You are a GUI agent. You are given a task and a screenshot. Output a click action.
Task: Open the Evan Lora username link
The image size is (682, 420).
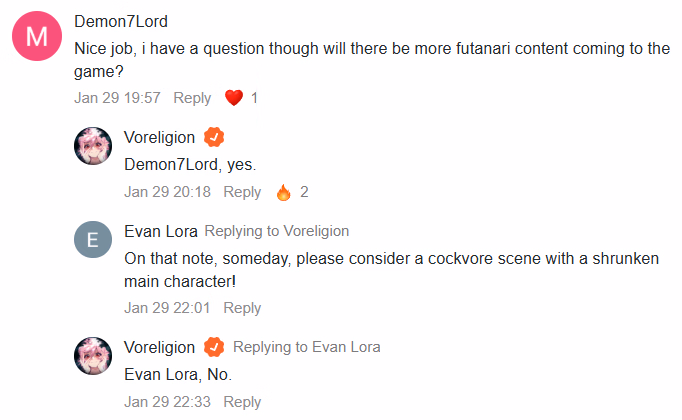[x=160, y=231]
